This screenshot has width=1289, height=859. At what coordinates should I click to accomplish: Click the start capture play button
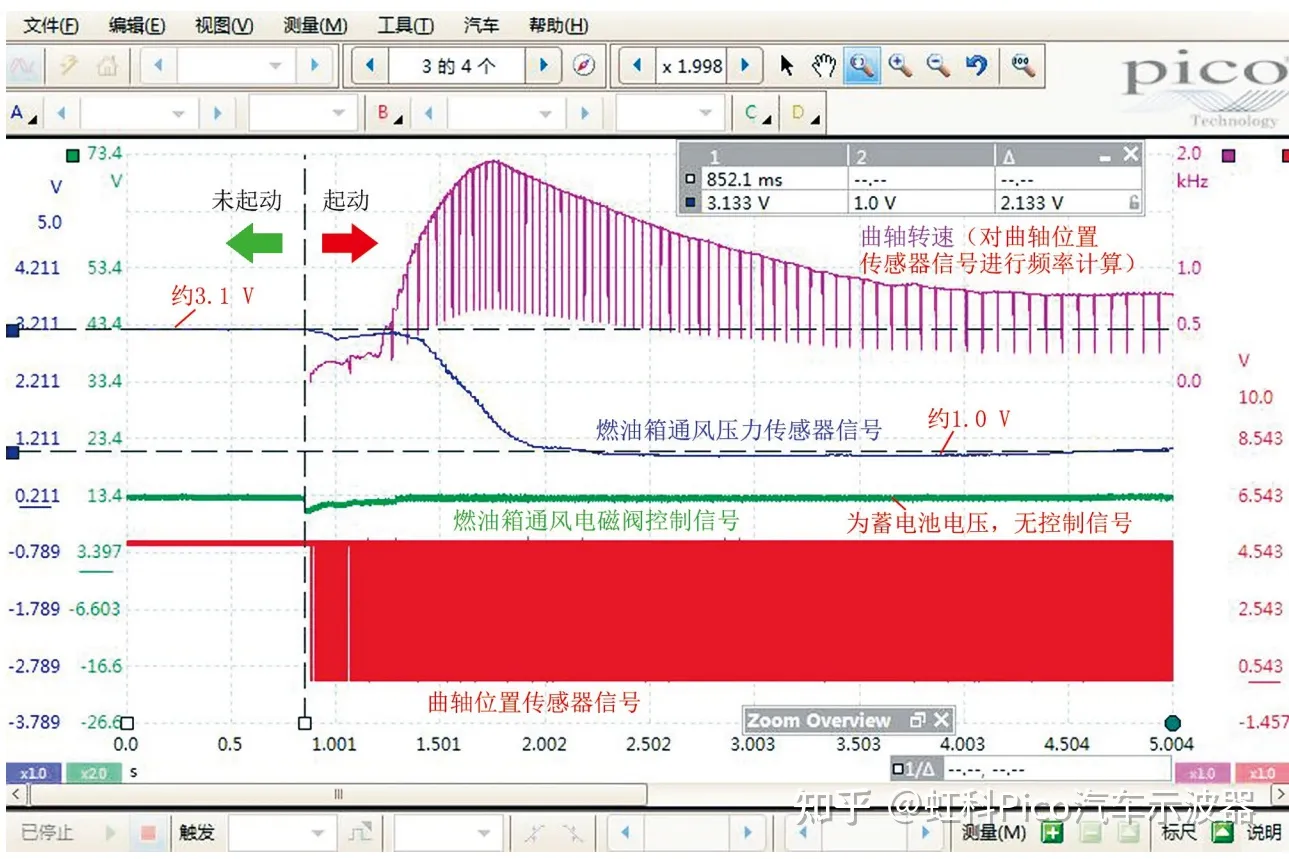click(x=112, y=832)
